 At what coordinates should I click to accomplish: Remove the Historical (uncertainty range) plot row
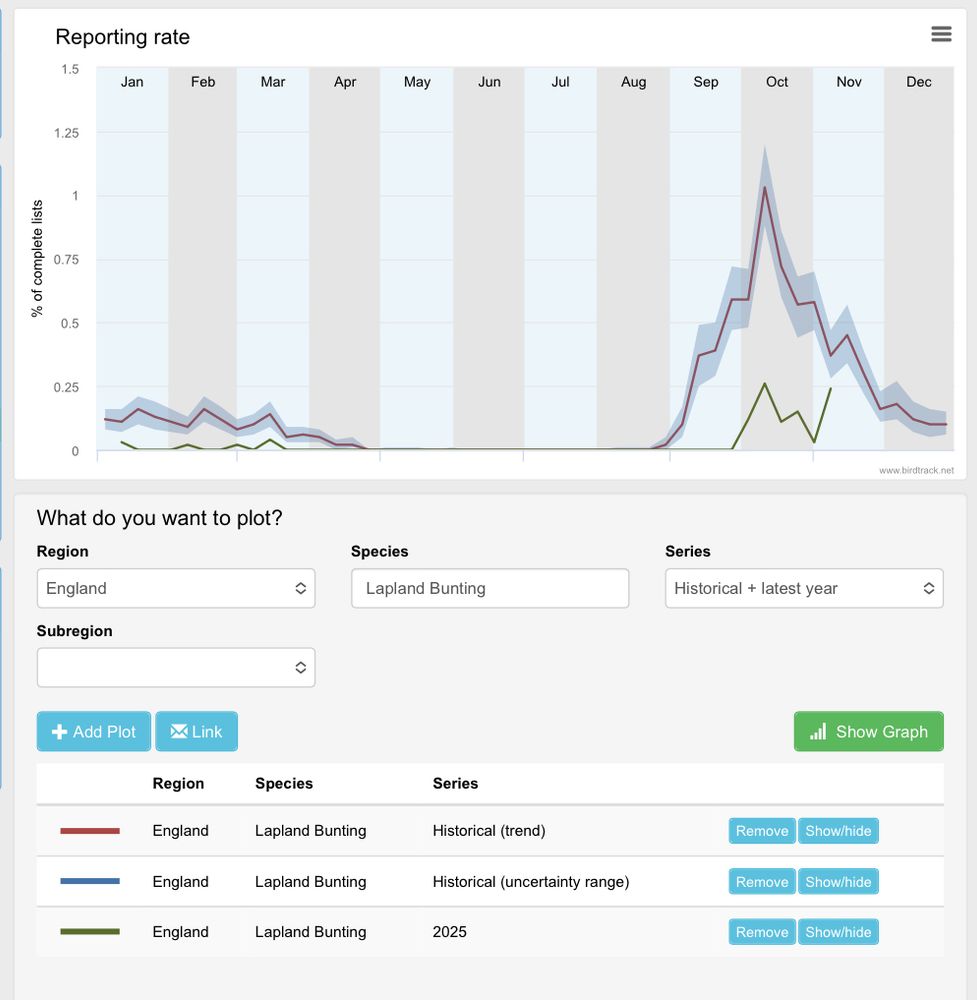[762, 881]
